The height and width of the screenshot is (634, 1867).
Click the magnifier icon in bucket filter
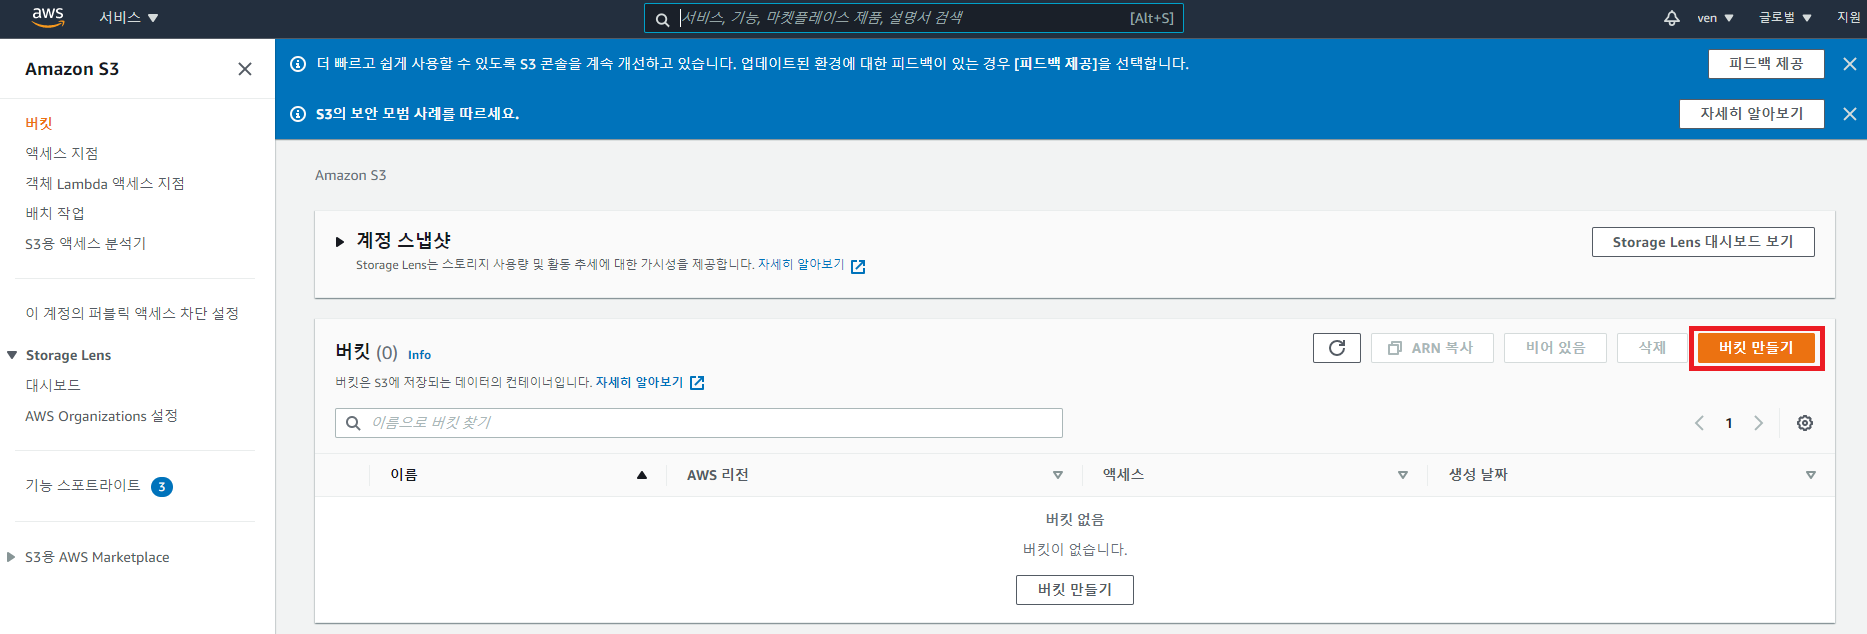tap(353, 423)
